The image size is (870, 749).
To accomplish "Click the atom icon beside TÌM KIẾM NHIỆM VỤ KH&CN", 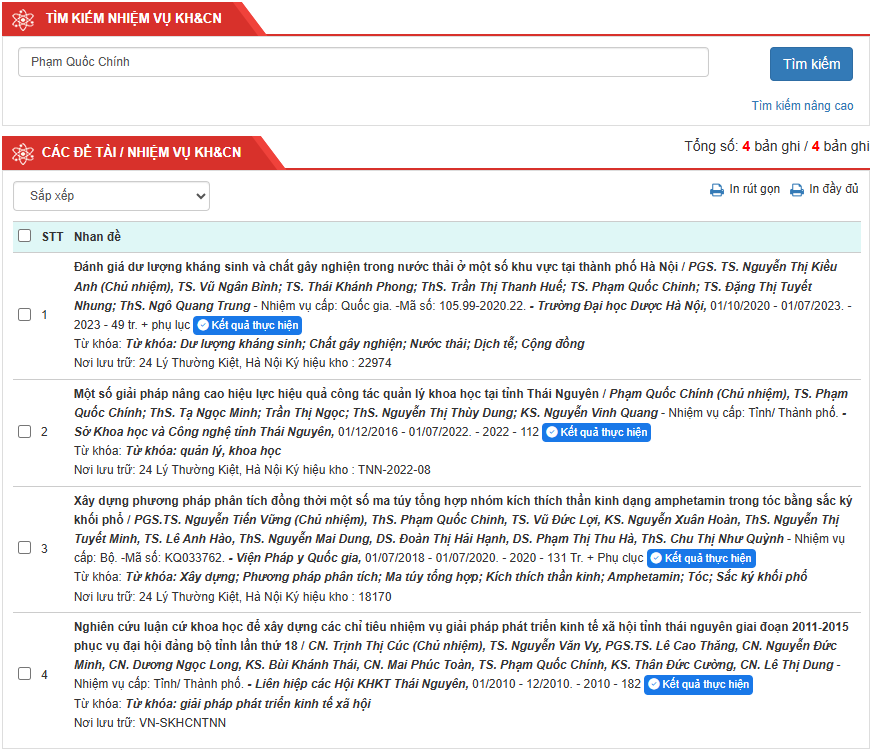I will click(x=23, y=19).
